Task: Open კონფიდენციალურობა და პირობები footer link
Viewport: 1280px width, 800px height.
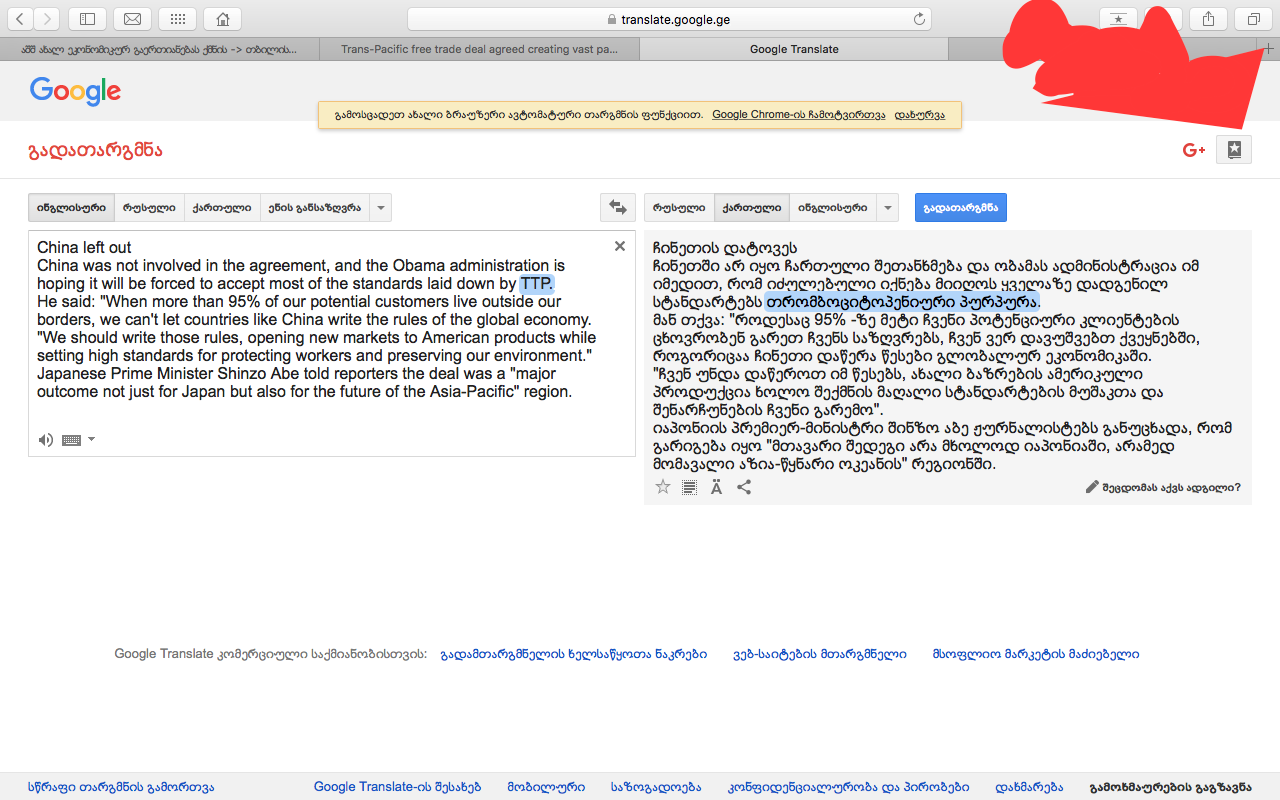Action: coord(848,787)
